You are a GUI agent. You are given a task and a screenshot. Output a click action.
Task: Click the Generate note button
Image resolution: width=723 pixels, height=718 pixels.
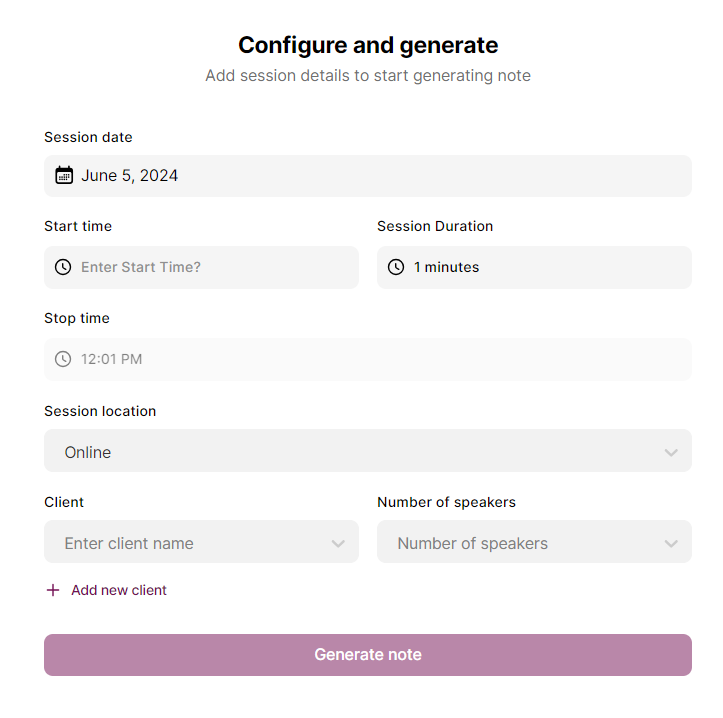(x=368, y=655)
